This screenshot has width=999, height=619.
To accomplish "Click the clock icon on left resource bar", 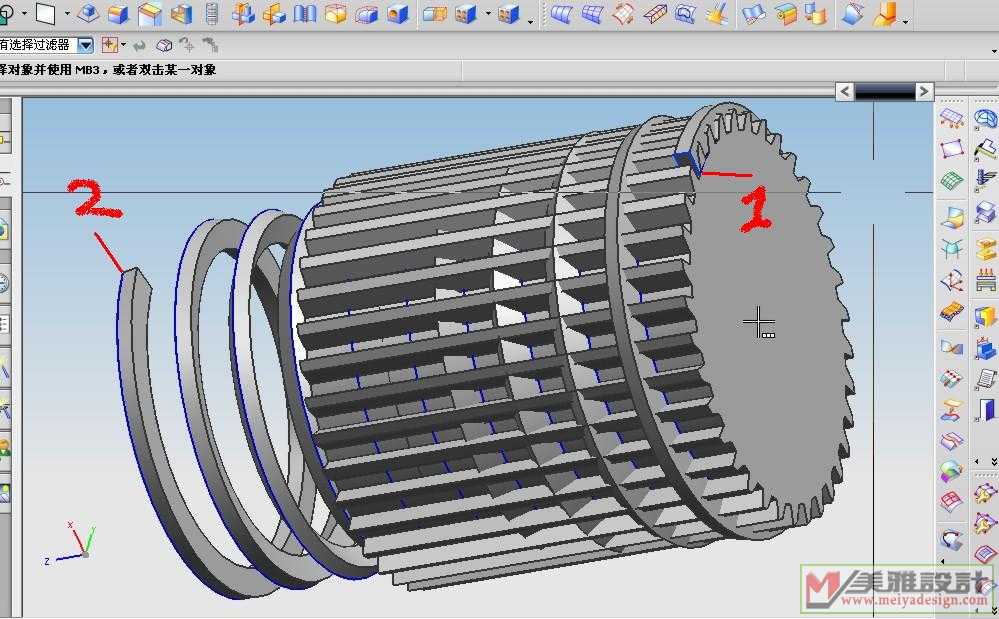I will pyautogui.click(x=4, y=282).
